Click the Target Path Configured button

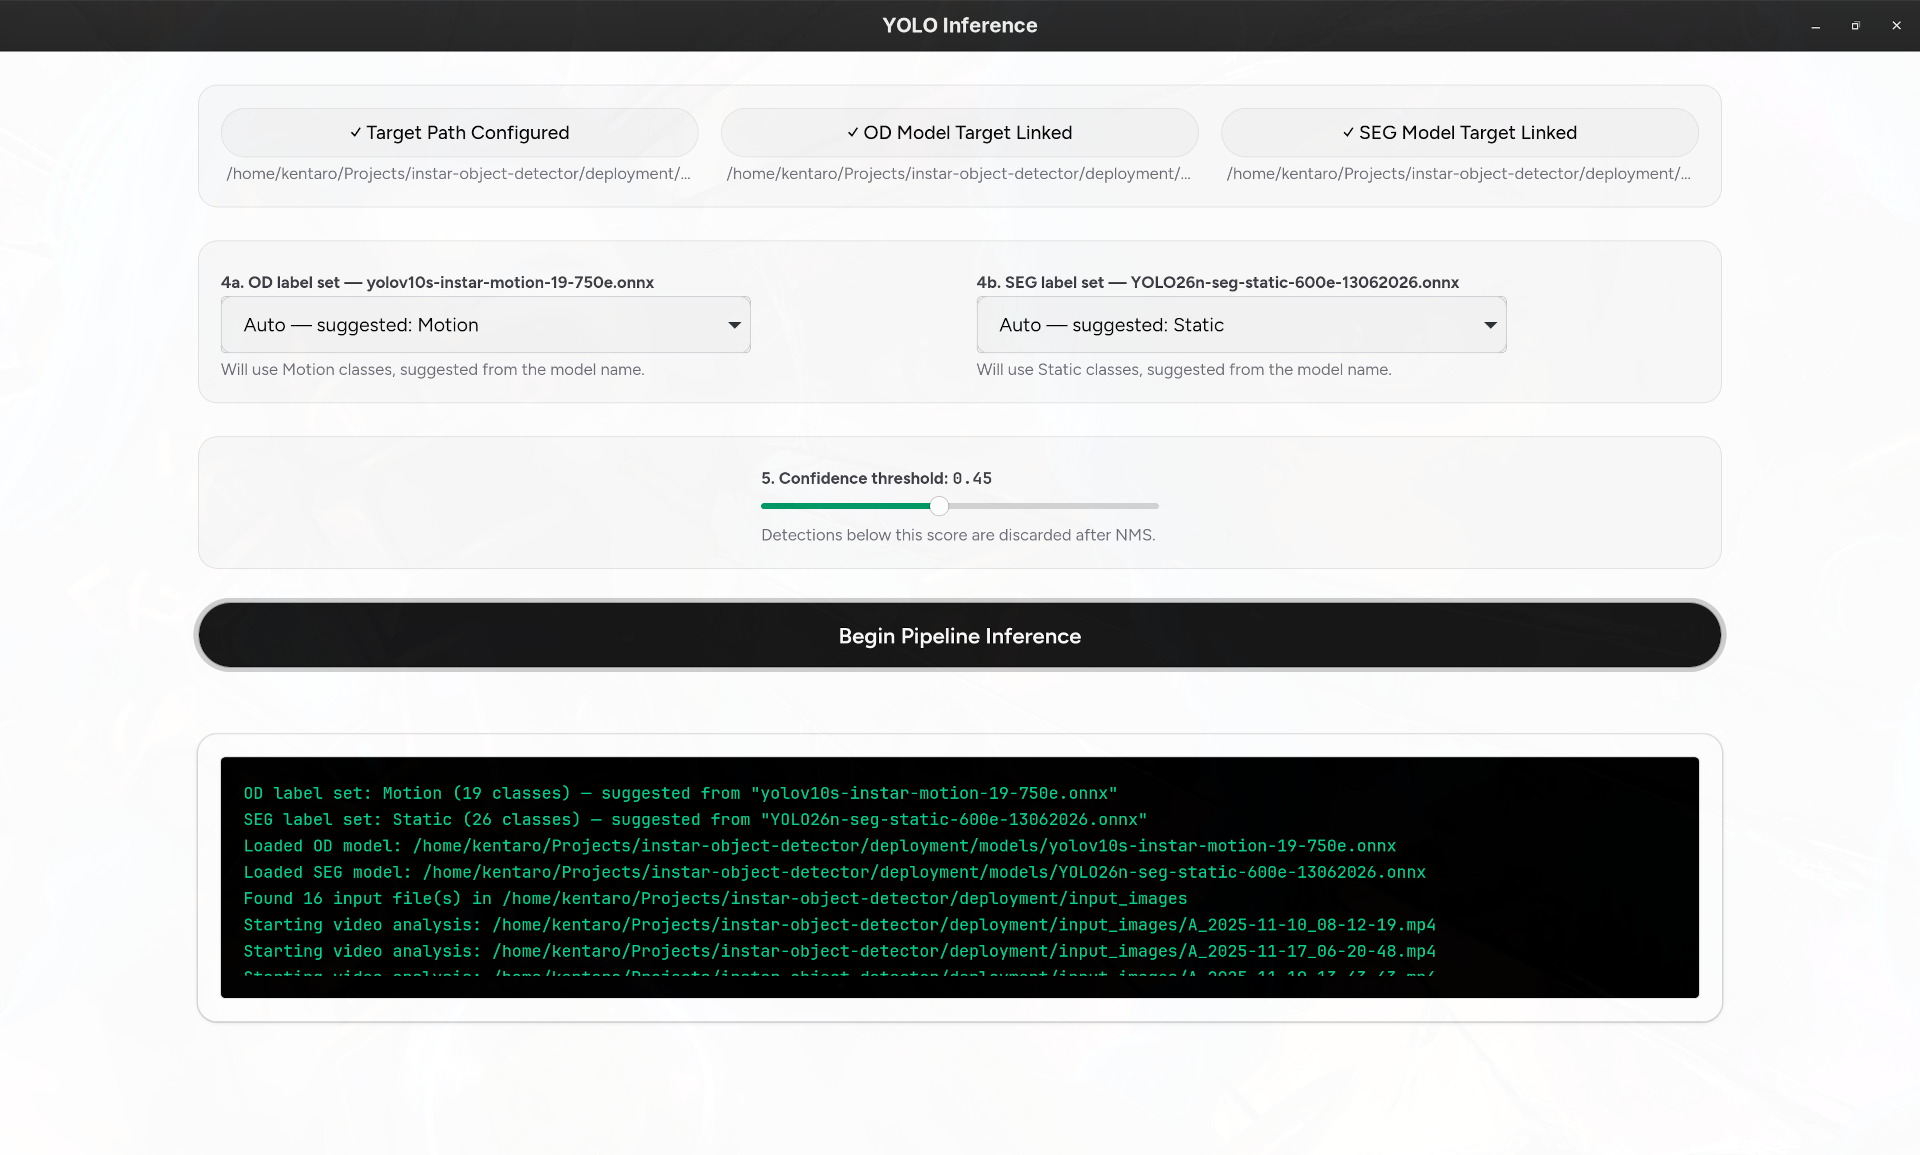coord(459,132)
